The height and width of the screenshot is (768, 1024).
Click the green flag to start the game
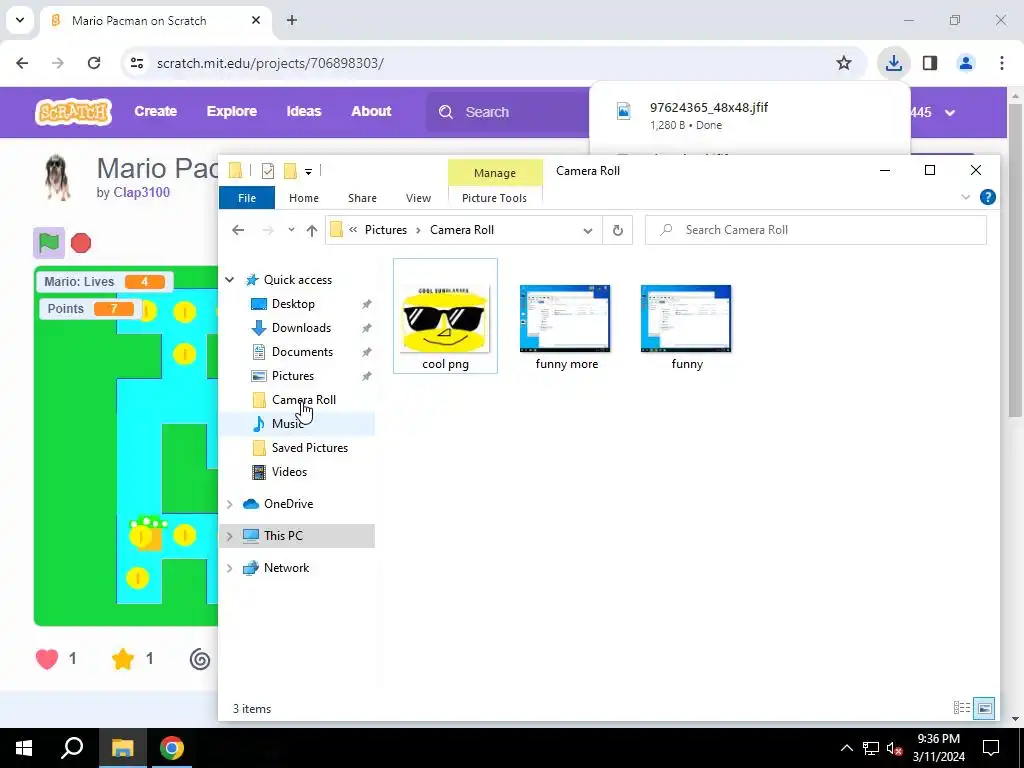pos(49,243)
